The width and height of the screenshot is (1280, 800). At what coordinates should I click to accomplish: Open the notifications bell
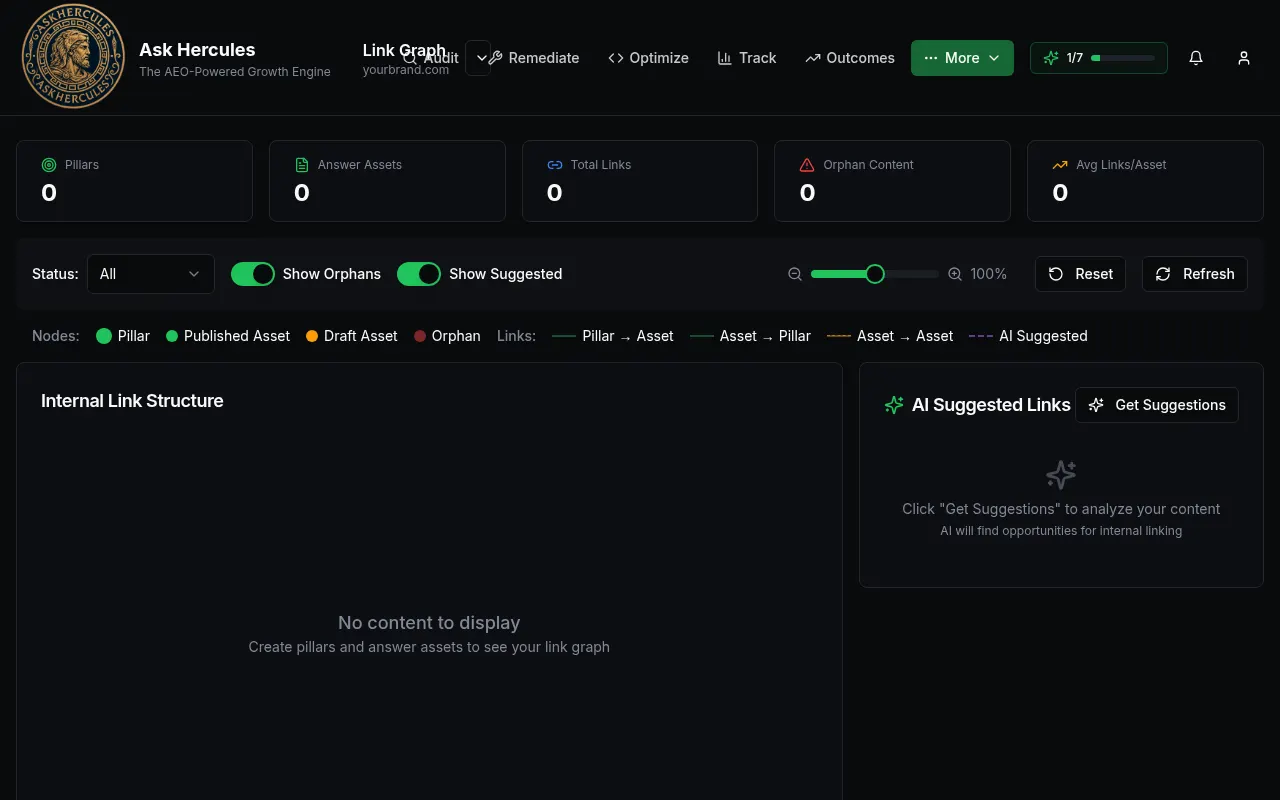[x=1196, y=58]
